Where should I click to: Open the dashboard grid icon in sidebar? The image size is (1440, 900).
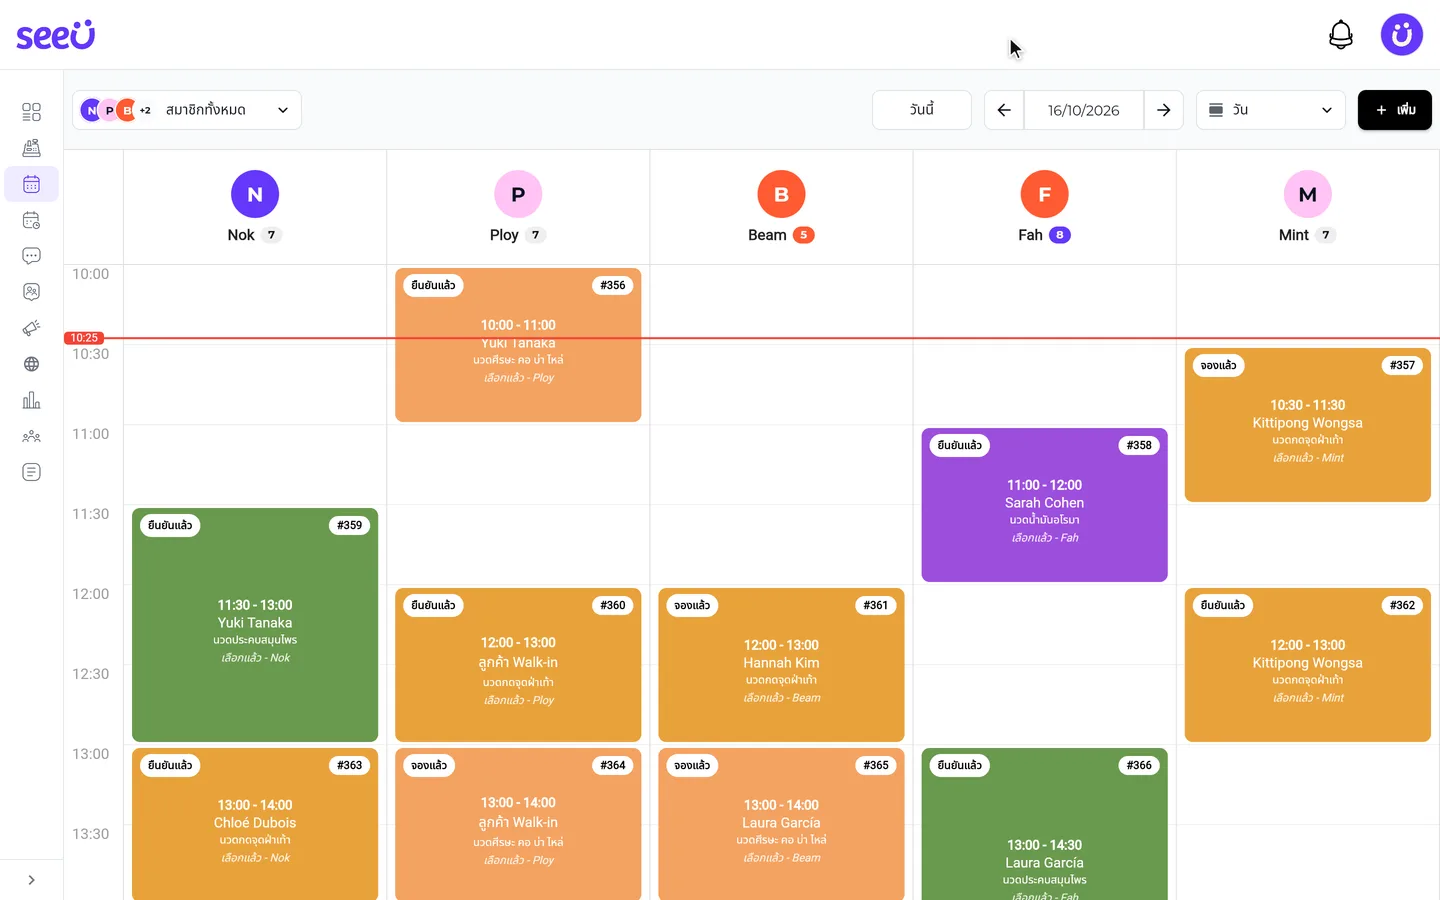pos(31,112)
